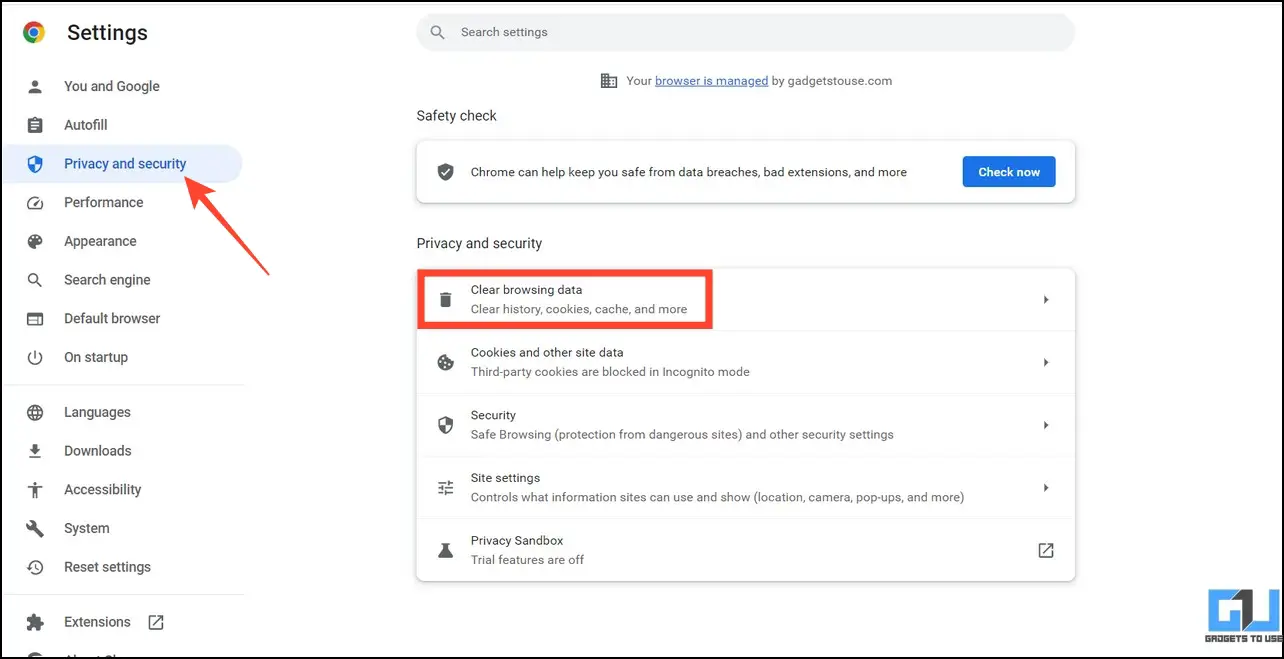
Task: Expand the Site settings row arrow
Action: click(x=1046, y=488)
